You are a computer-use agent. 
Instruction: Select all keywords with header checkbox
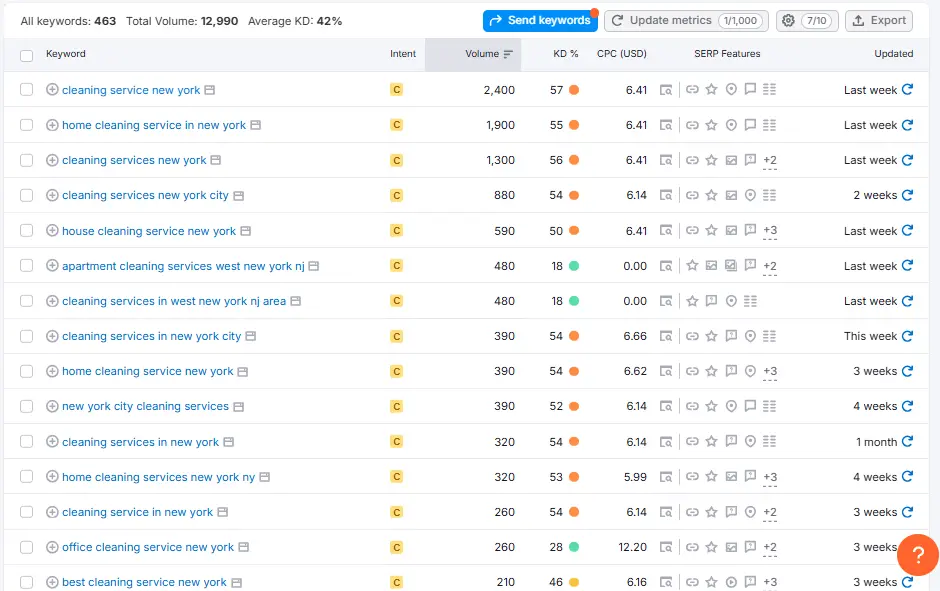tap(27, 54)
